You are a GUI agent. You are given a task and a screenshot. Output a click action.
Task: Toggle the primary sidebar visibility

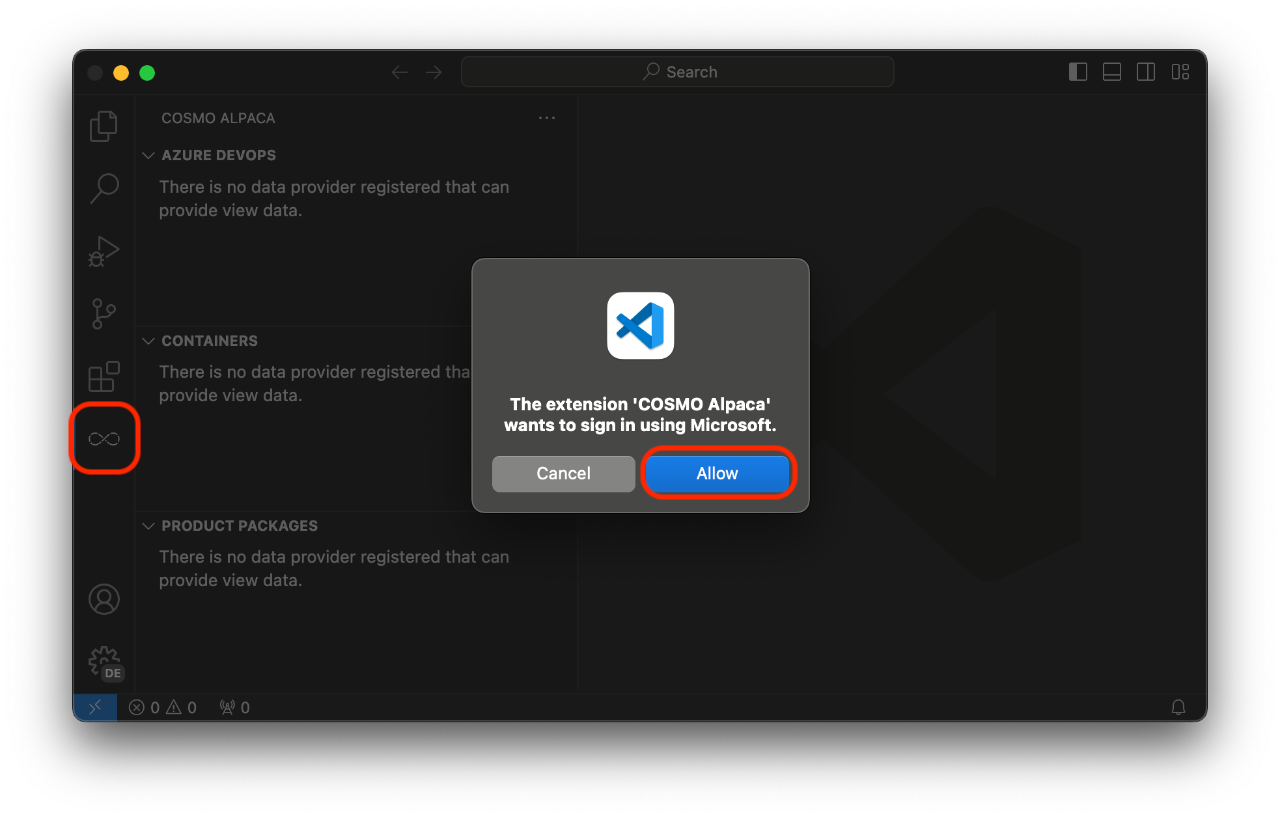(1077, 71)
